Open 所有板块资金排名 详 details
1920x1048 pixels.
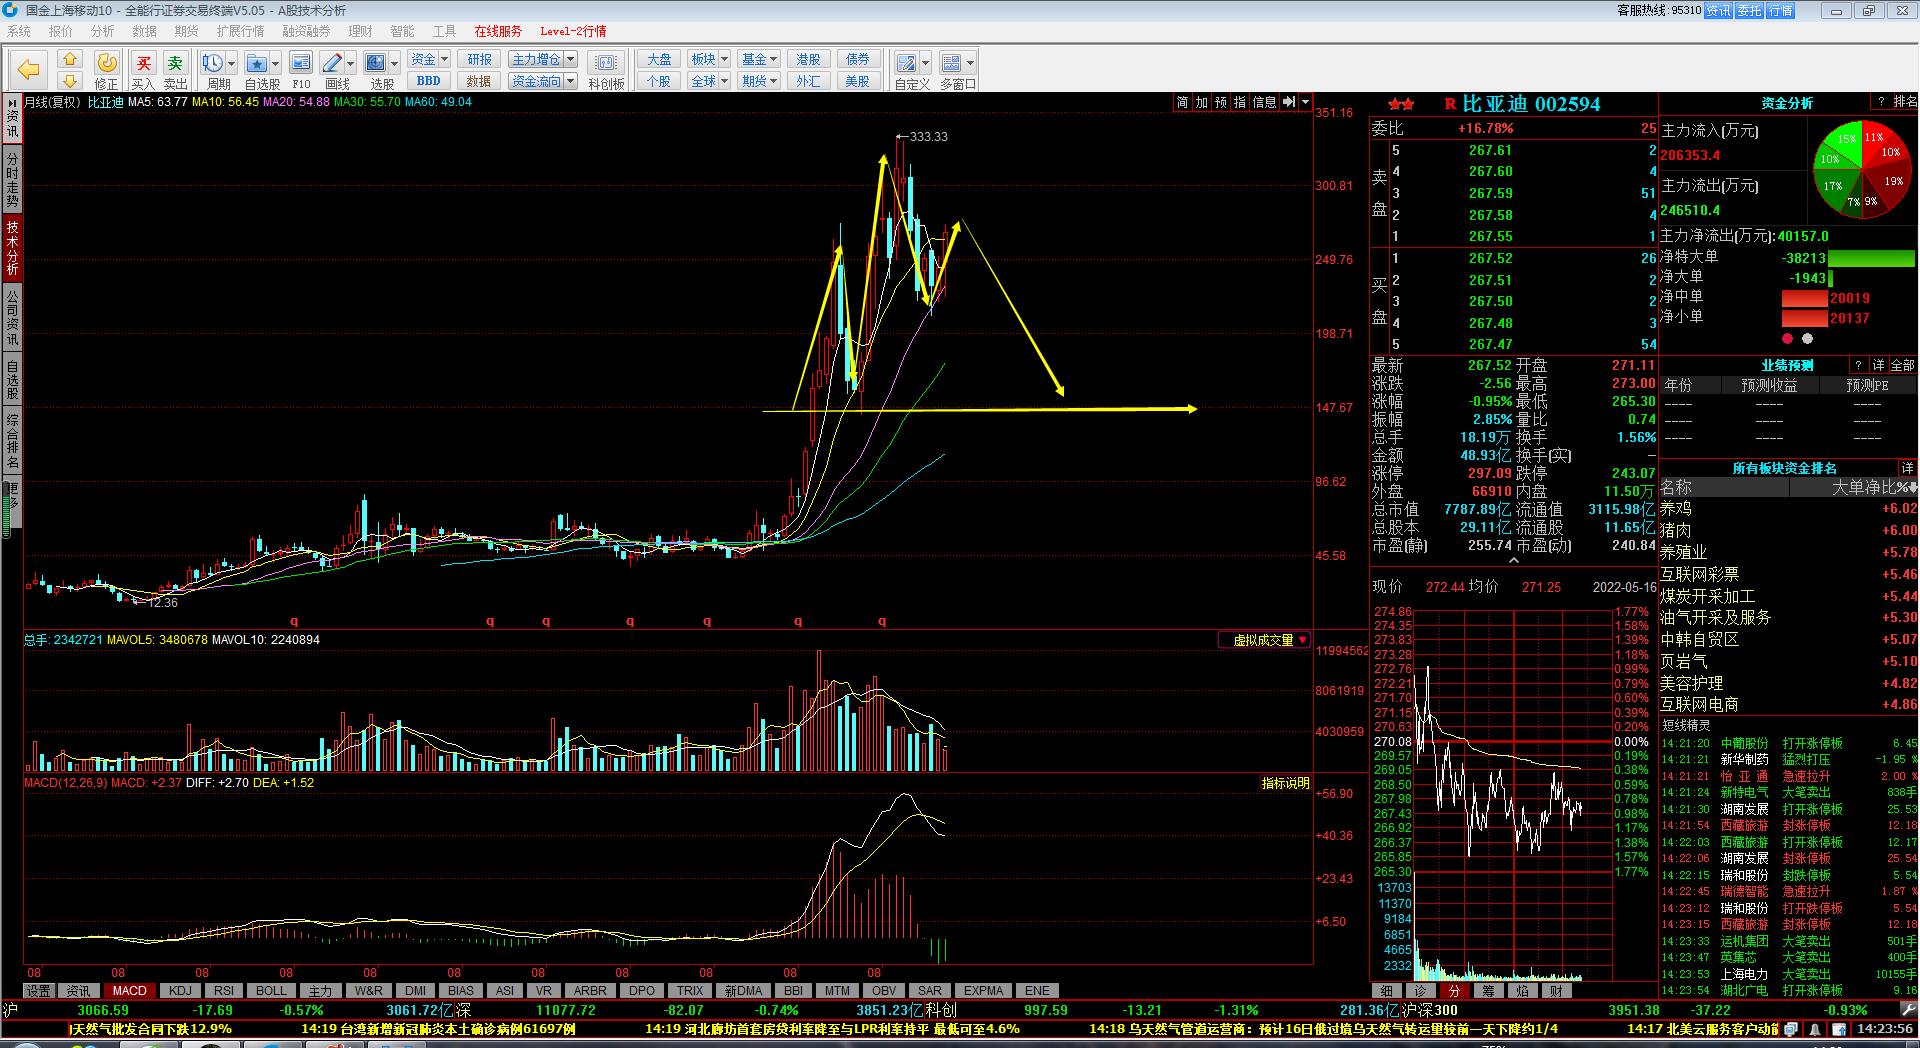1907,468
